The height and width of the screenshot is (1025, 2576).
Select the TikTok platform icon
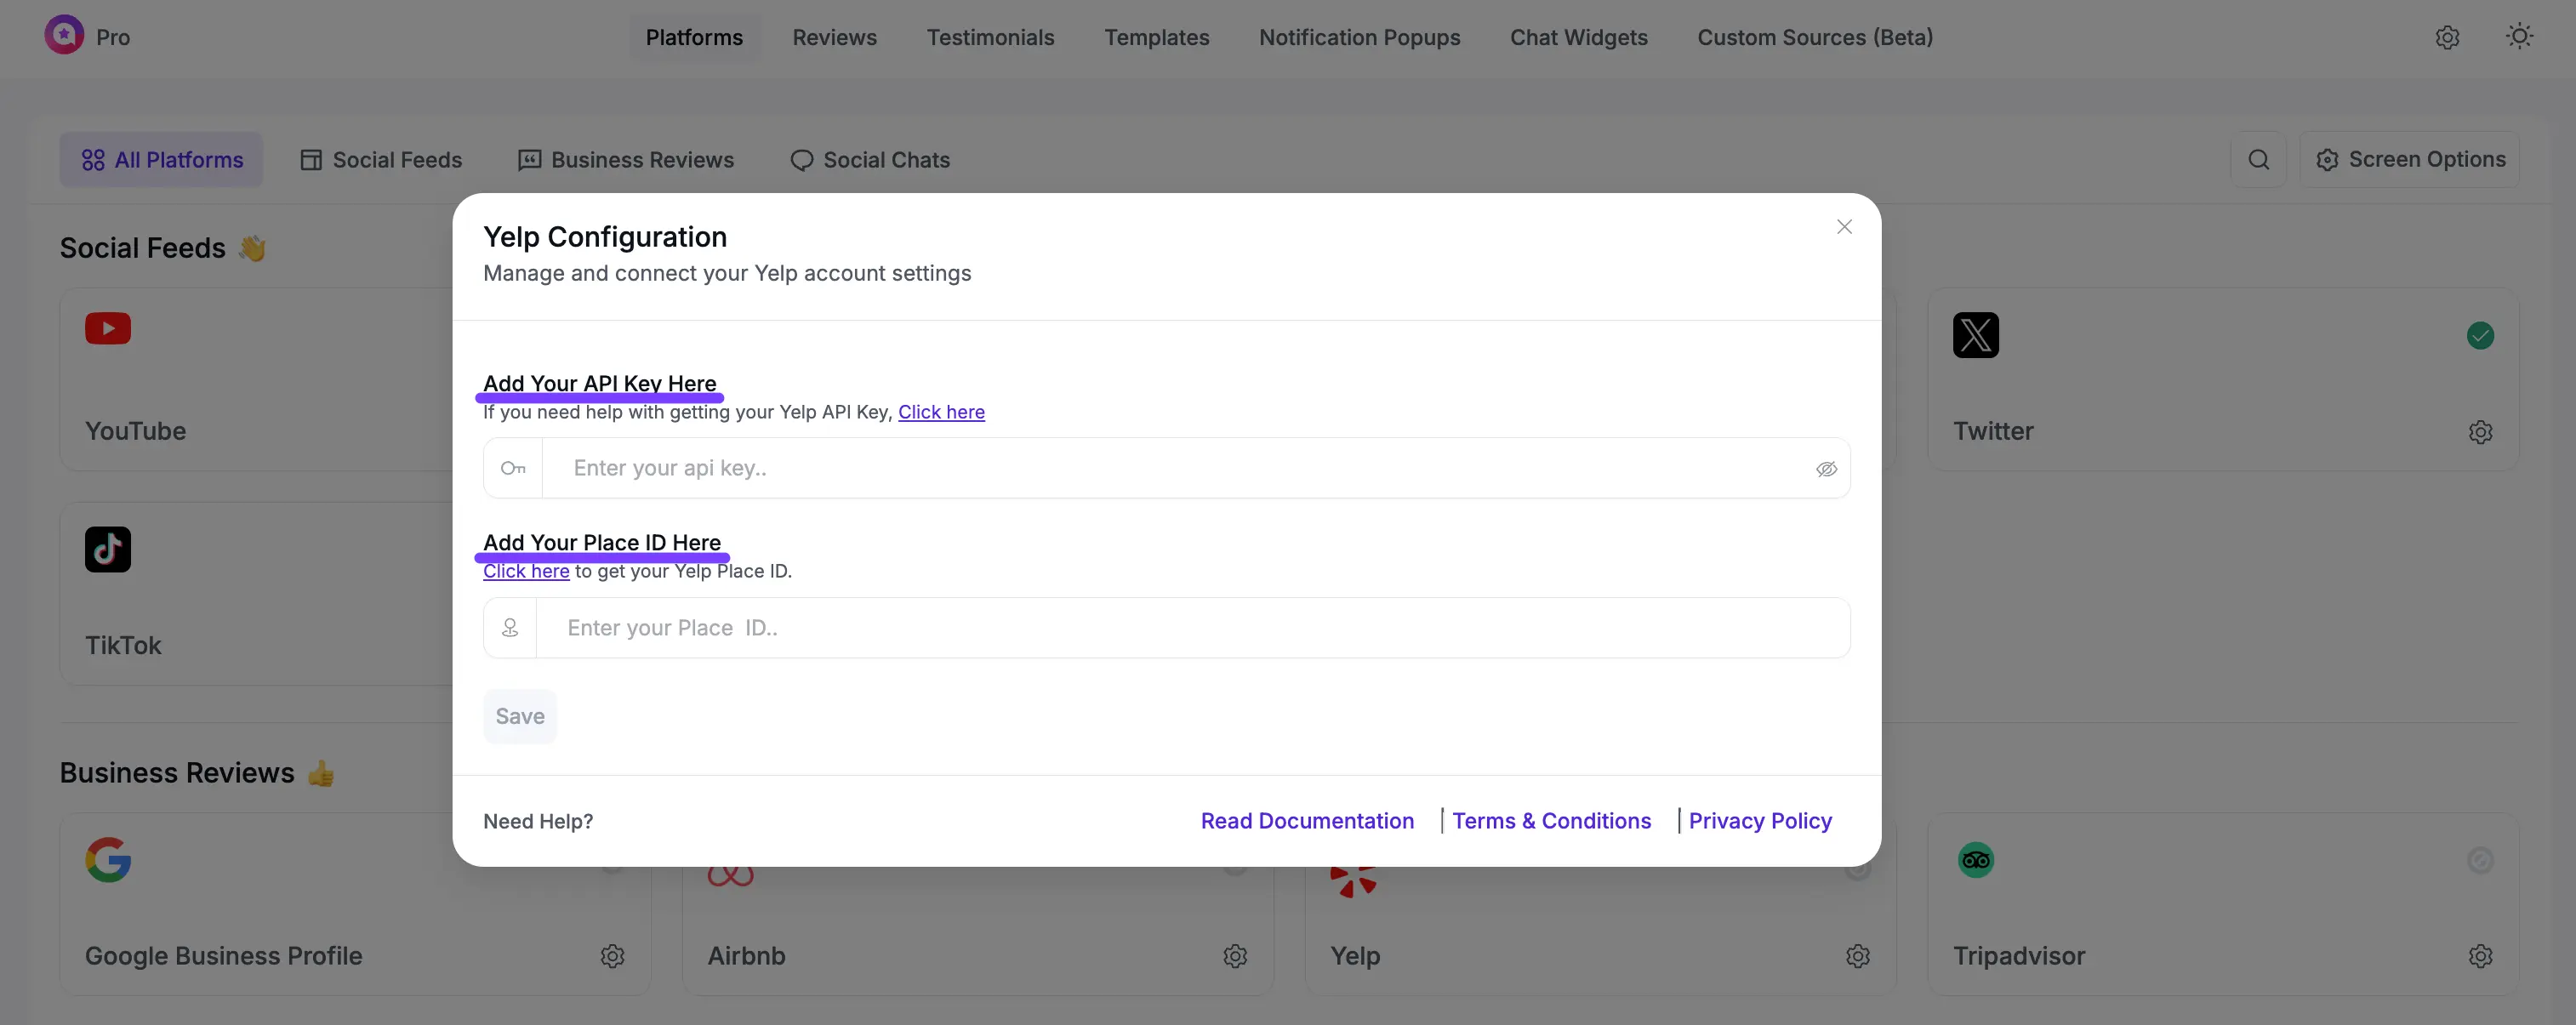coord(108,549)
